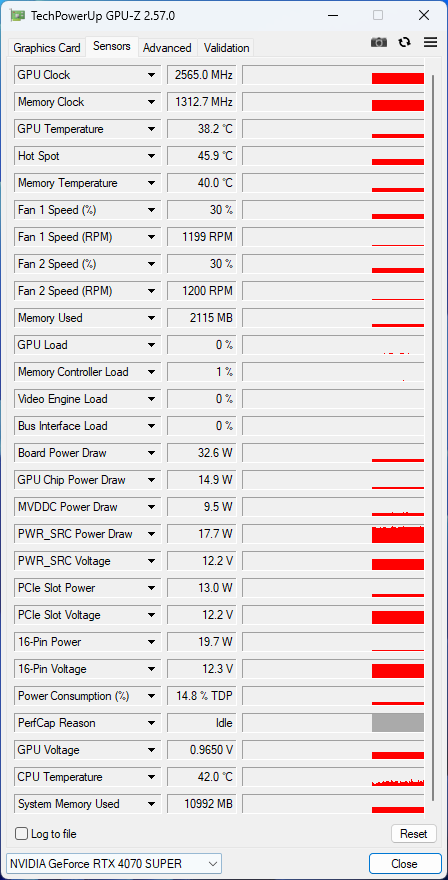Click the Reset button
The image size is (448, 880).
414,833
